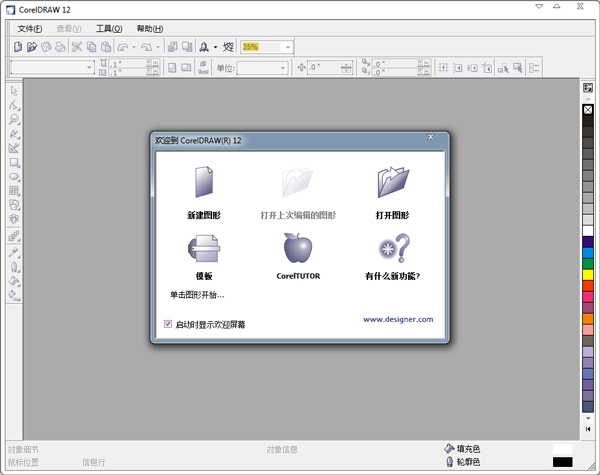
Task: Click the New document toolbar icon
Action: point(17,47)
